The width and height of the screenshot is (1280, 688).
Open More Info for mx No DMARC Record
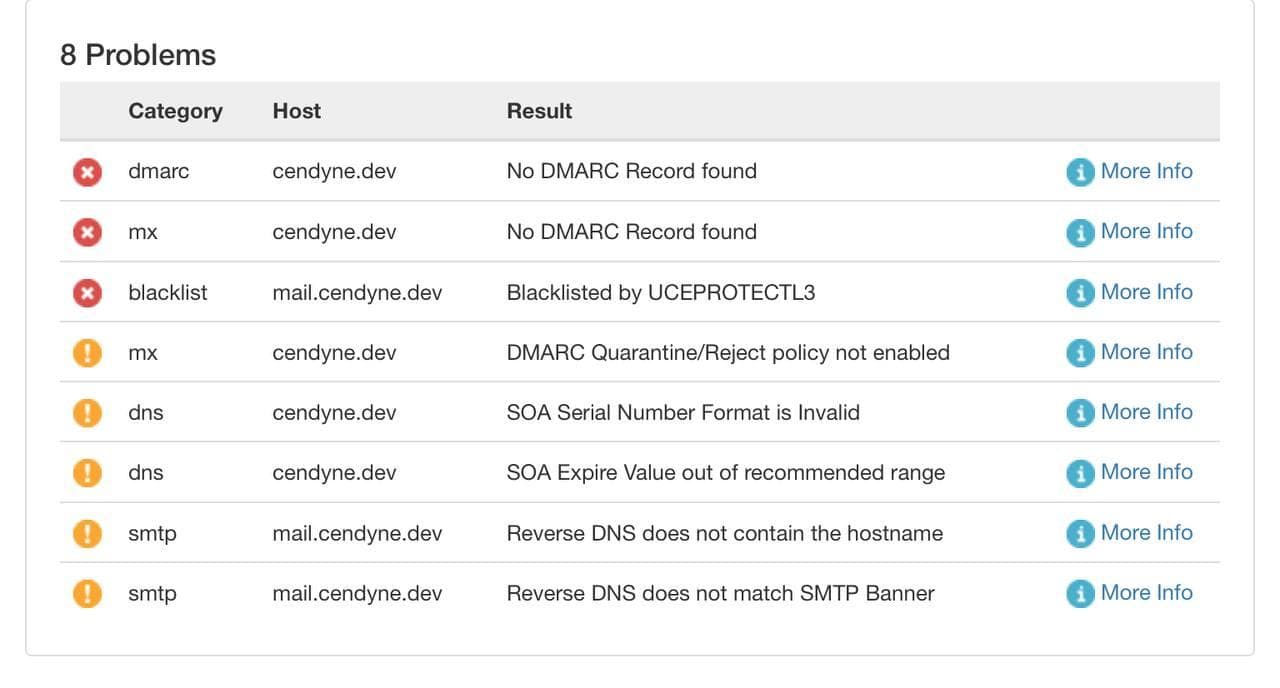(x=1146, y=231)
